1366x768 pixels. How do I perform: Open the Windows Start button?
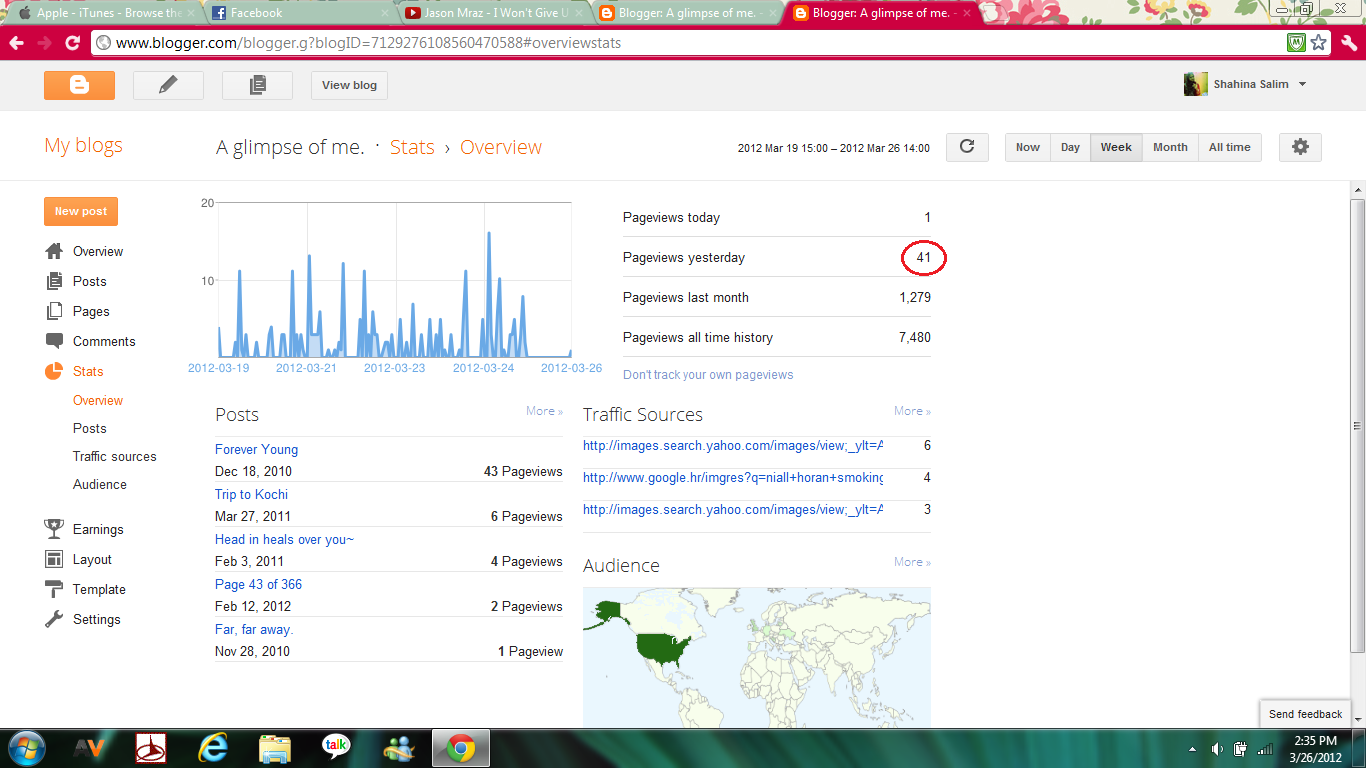point(25,747)
